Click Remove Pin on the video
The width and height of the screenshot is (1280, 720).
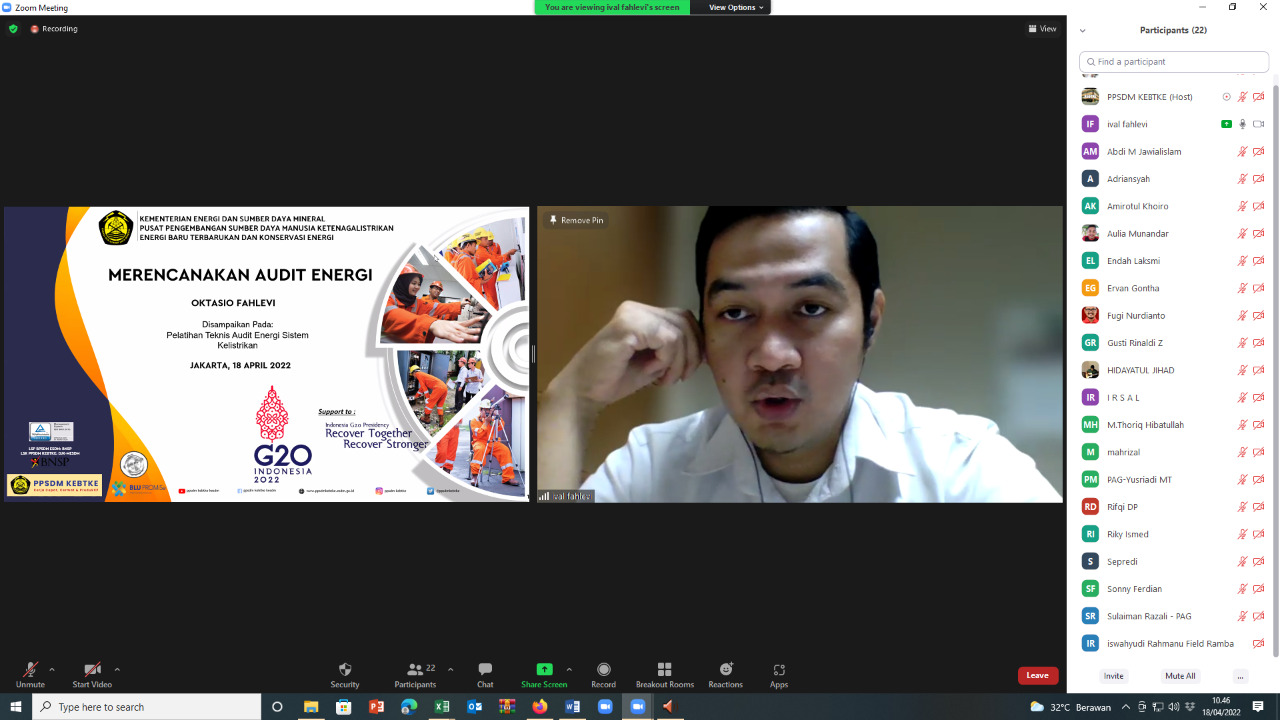tap(576, 220)
